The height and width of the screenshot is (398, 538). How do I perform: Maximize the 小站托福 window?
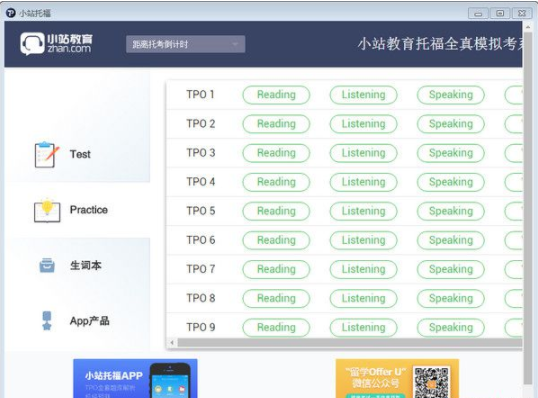pos(500,13)
